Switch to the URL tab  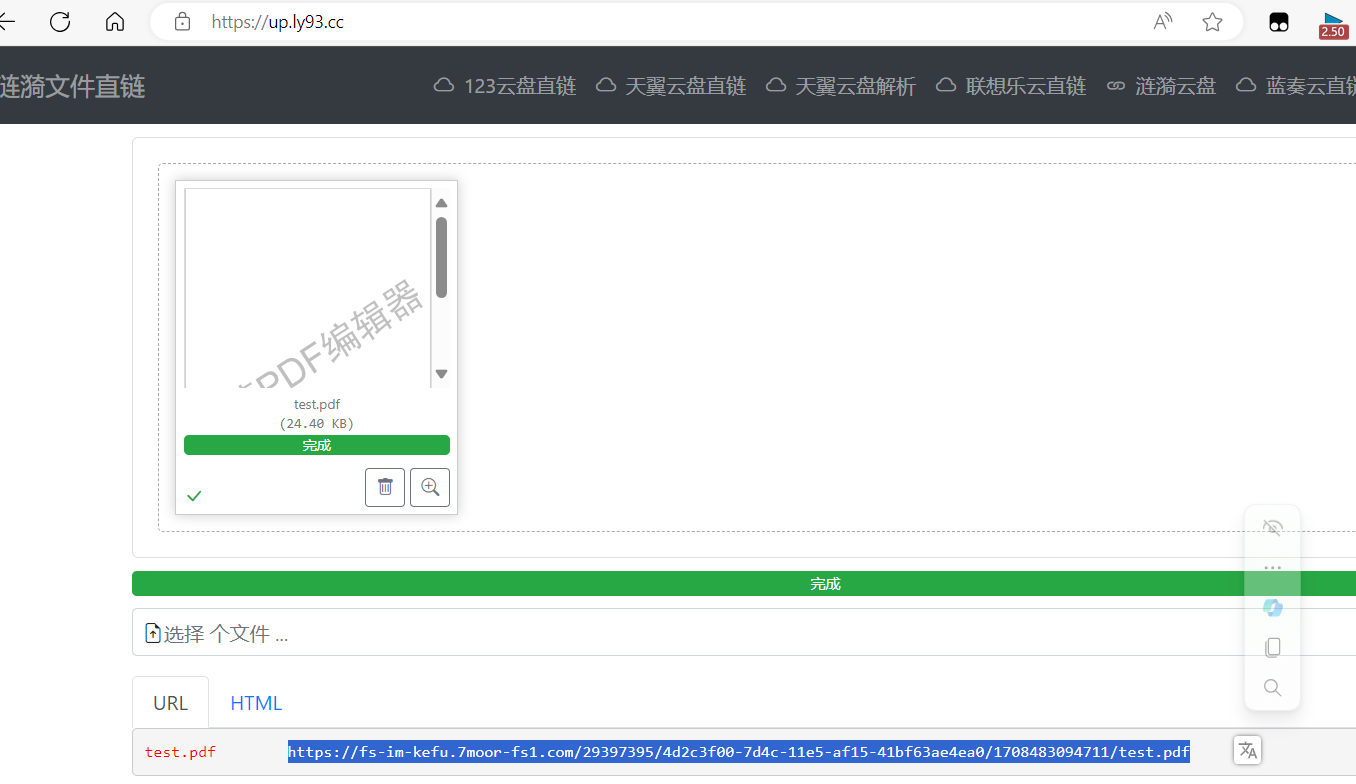coord(170,703)
